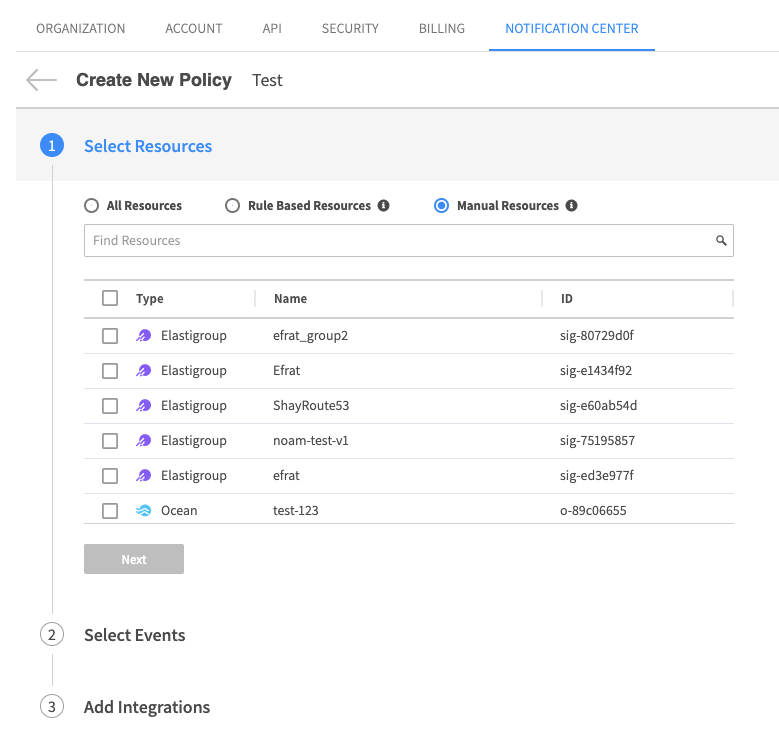This screenshot has height=744, width=779.
Task: Click the Elastigroup icon in ShayRoute53 row
Action: (x=144, y=406)
